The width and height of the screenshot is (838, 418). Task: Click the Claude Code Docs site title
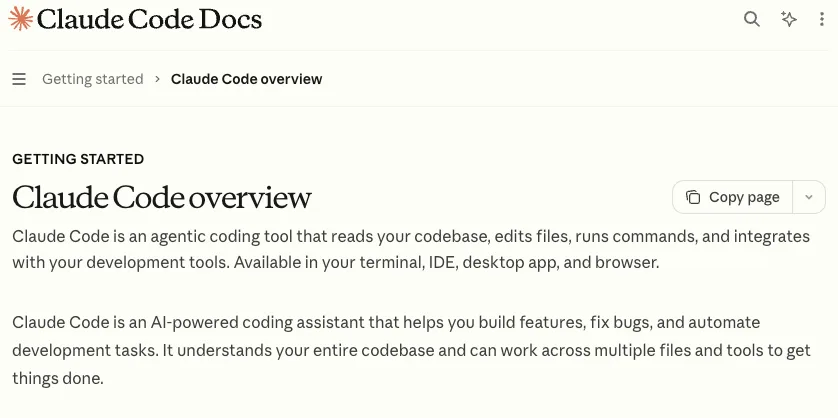[x=150, y=19]
